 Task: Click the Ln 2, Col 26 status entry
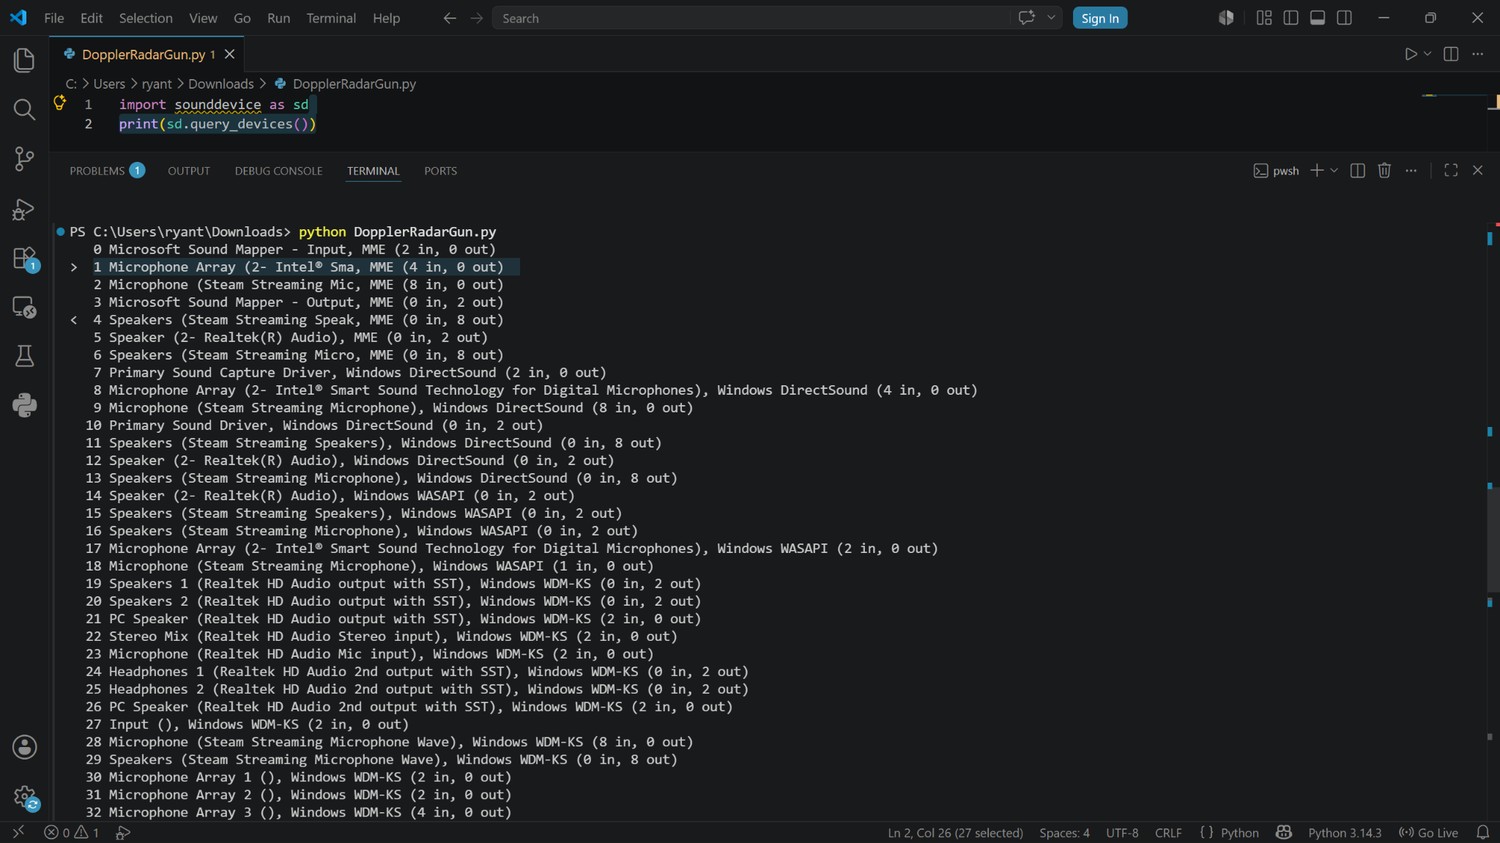tap(955, 832)
